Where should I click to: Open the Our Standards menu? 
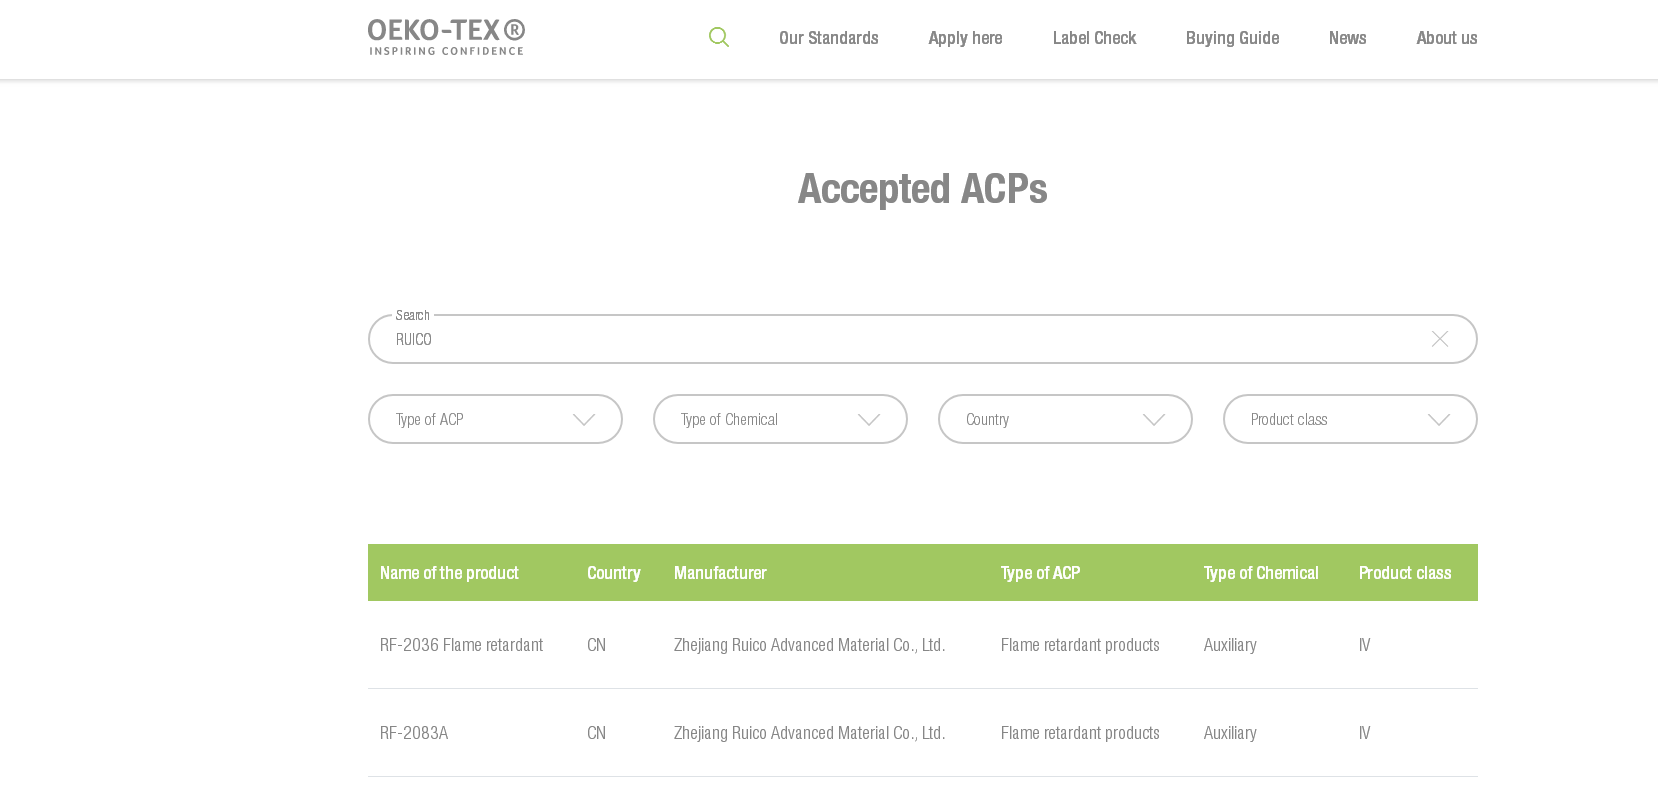828,38
